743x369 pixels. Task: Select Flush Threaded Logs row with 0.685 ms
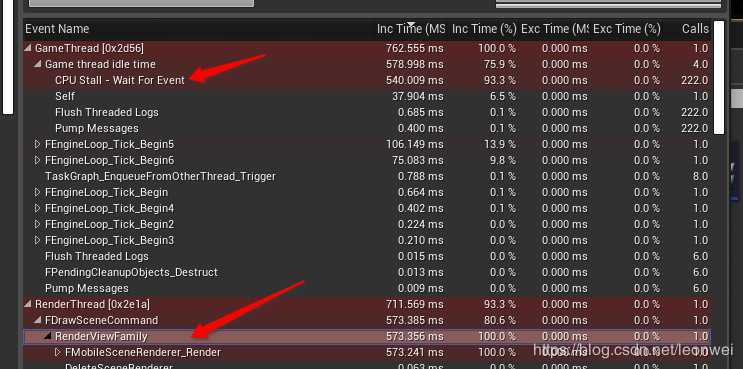click(367, 112)
